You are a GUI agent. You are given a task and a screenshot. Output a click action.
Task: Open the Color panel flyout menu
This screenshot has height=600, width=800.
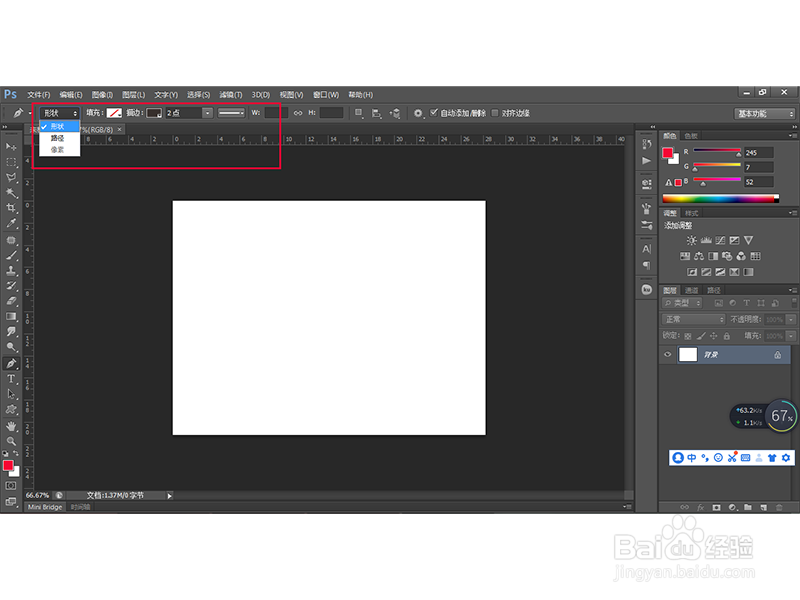coord(792,136)
